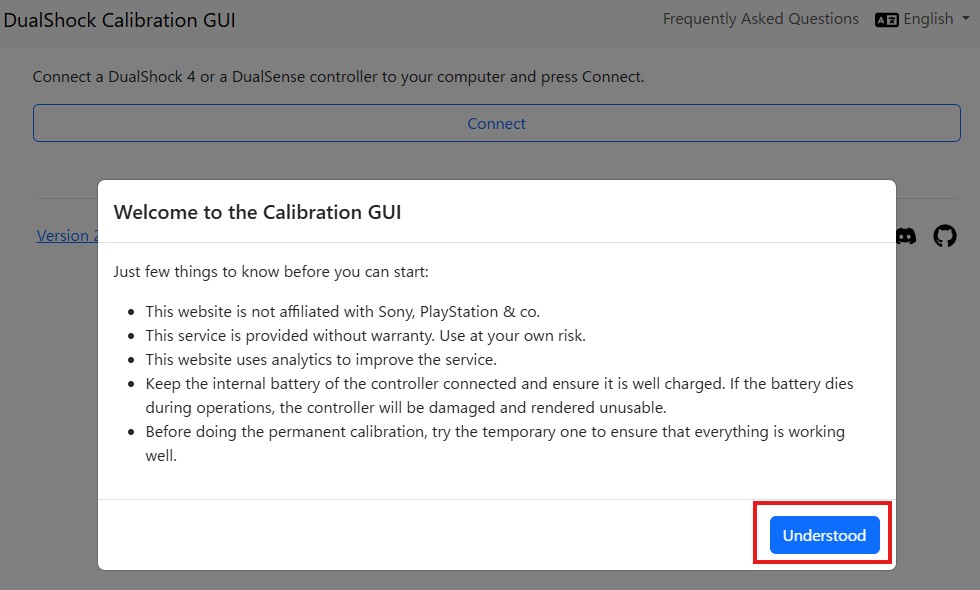Click the 'not affiliated with Sony' bullet

342,311
